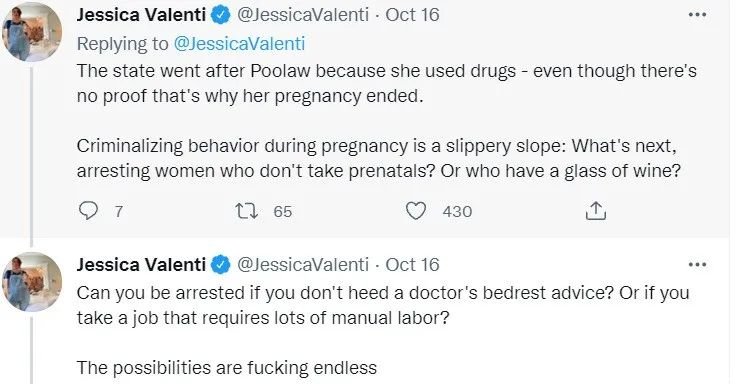Click the verified badge on first tweet
741x384 pixels.
click(x=220, y=15)
